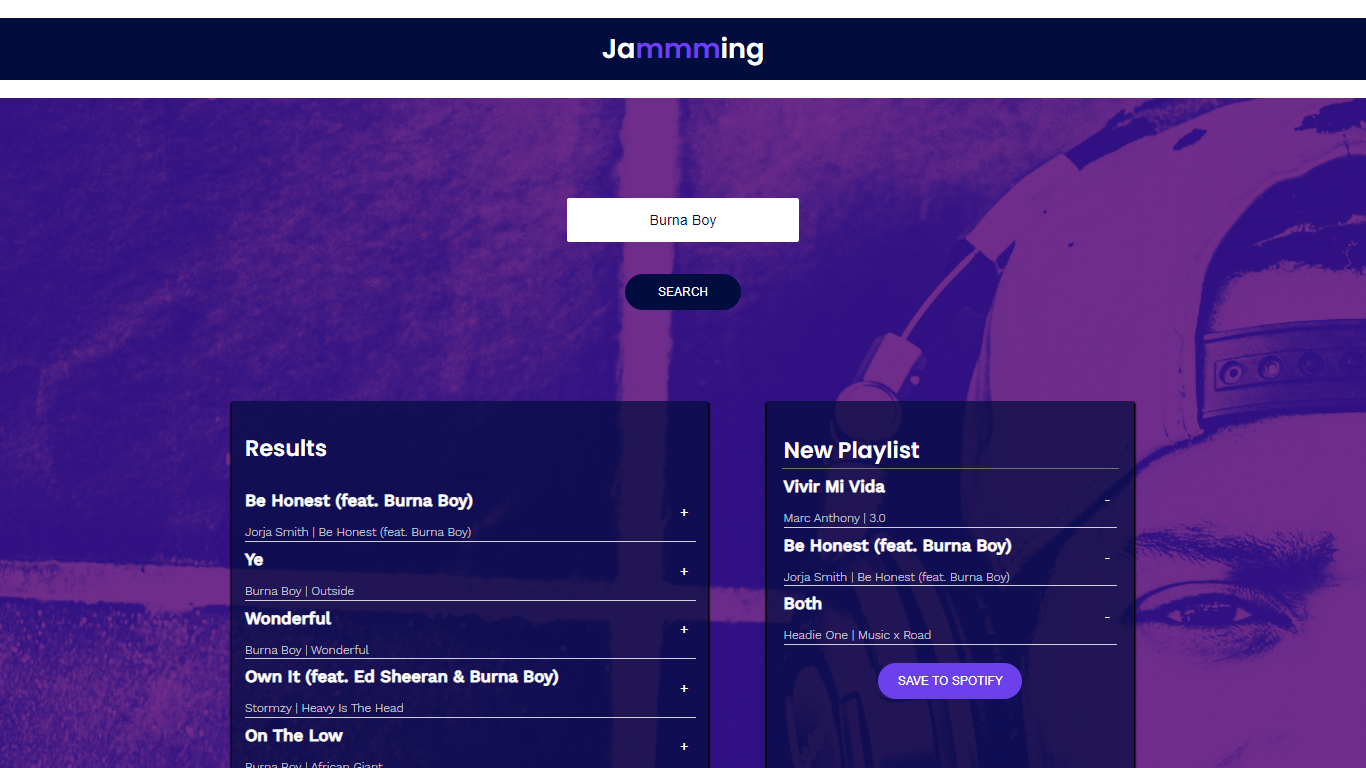This screenshot has width=1366, height=768.
Task: Focus the Burna Boy search field
Action: pos(683,220)
